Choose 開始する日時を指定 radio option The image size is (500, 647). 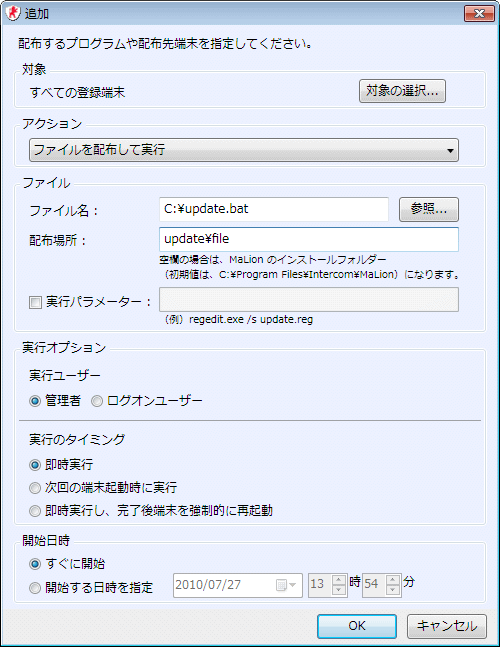(35, 587)
